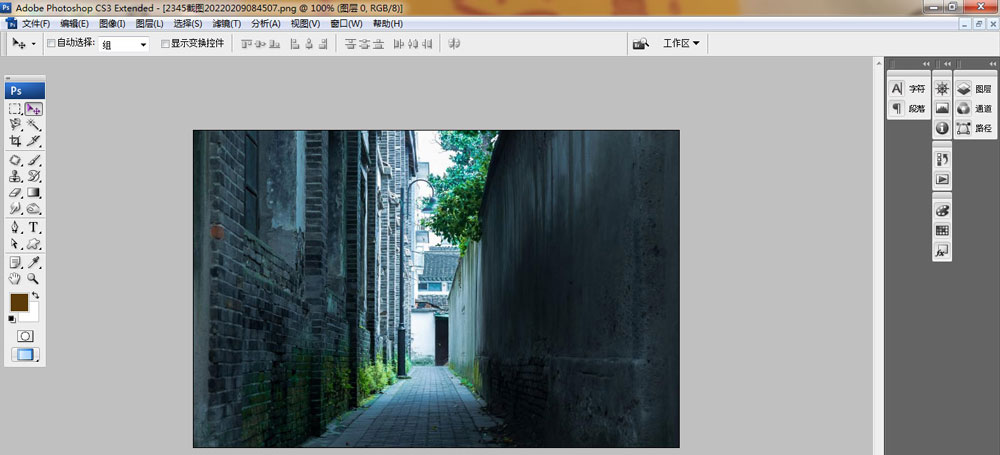Click the brown foreground color swatch

tap(18, 302)
